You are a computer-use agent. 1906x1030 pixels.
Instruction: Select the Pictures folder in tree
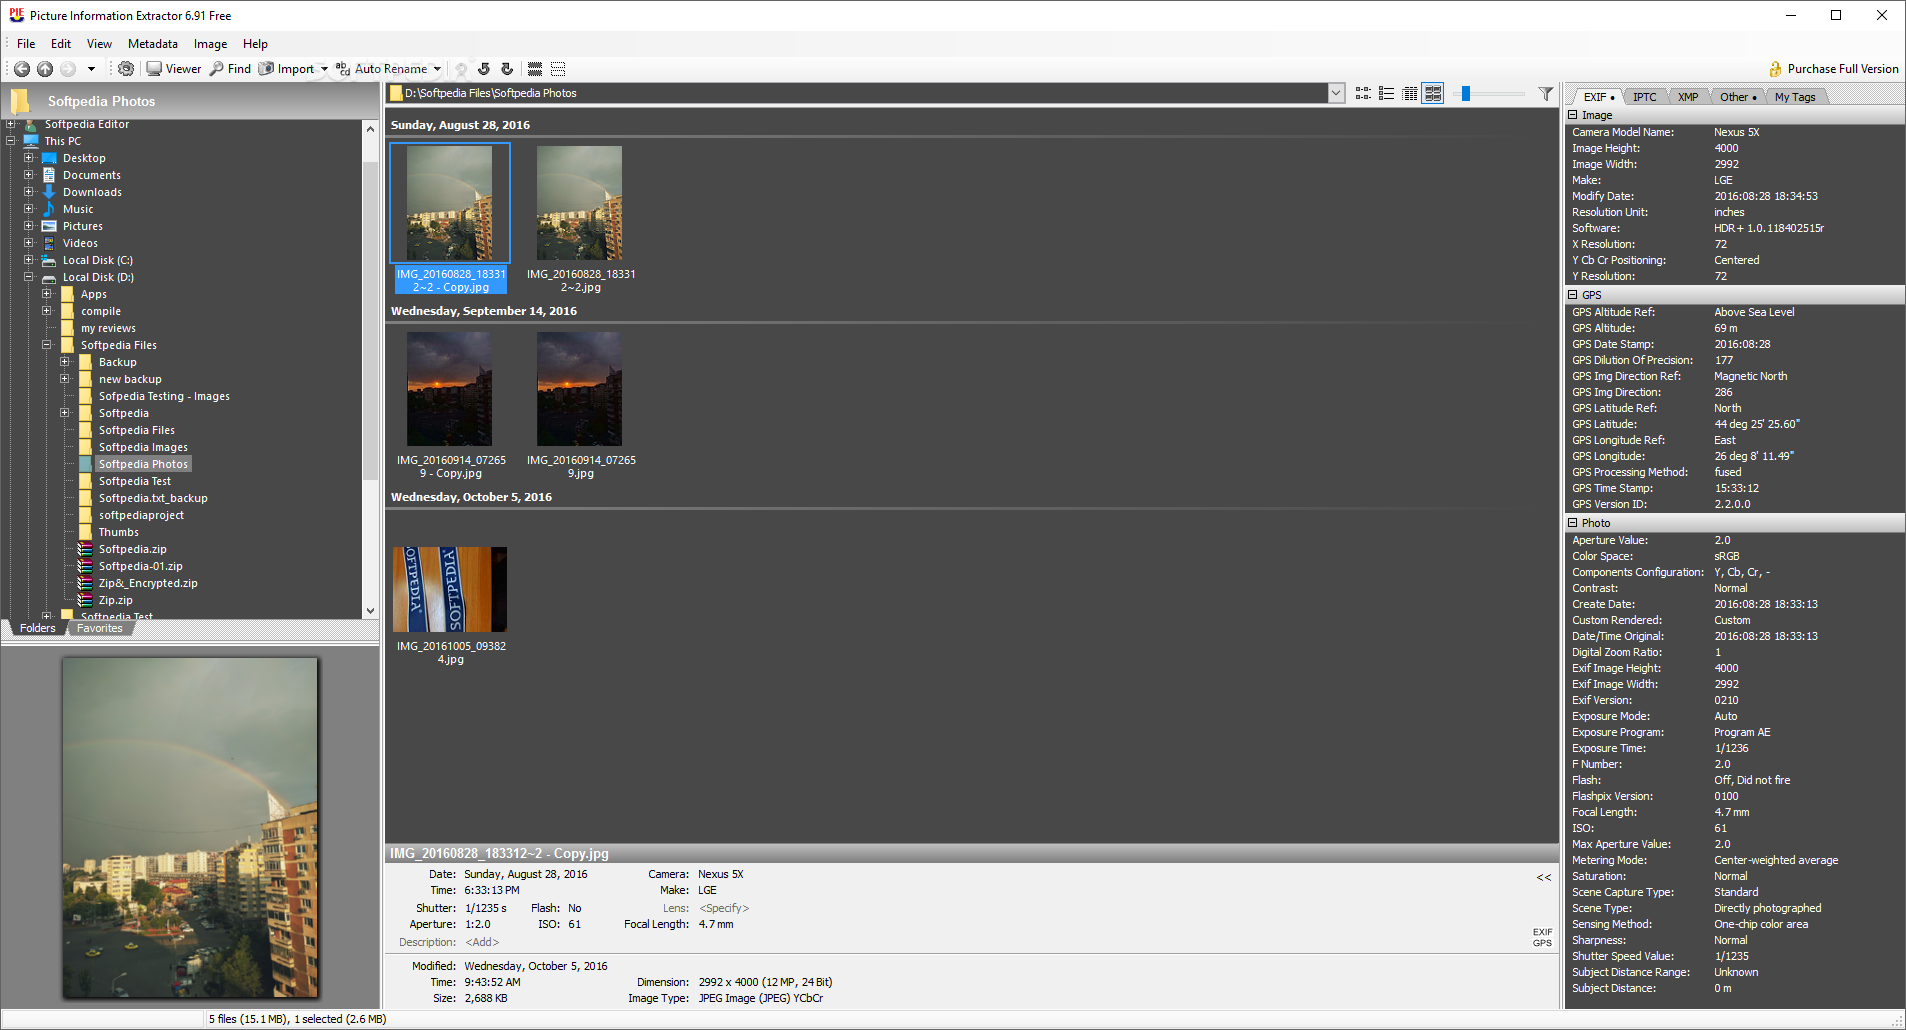tap(82, 226)
